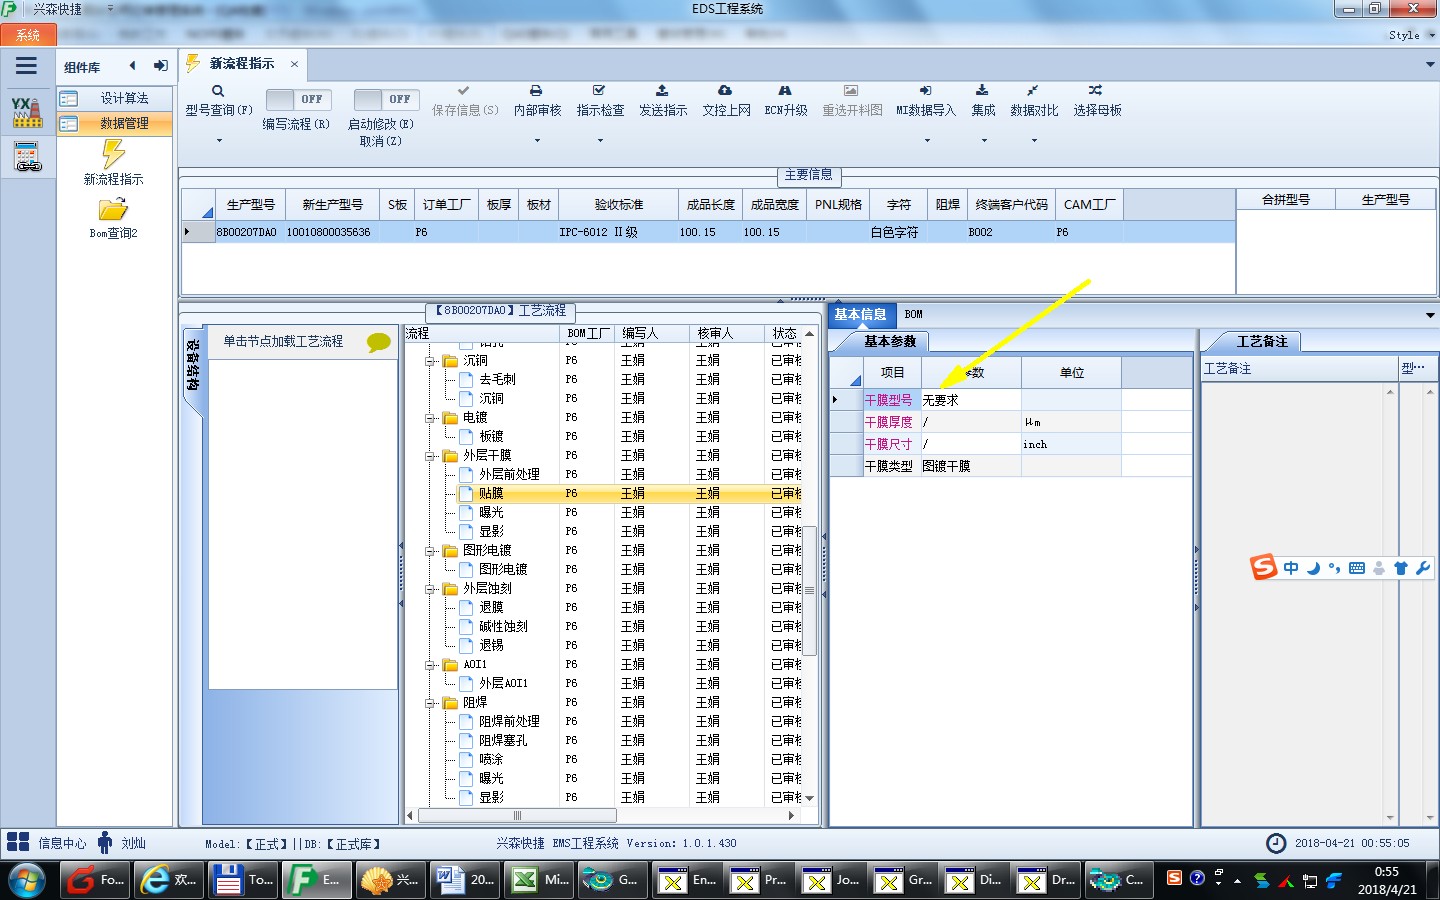Image resolution: width=1440 pixels, height=900 pixels.
Task: Click the 重选开料图 image icon
Action: 851,90
